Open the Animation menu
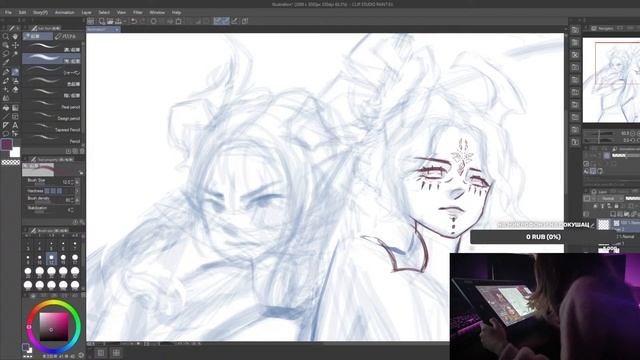The height and width of the screenshot is (360, 640). click(x=64, y=13)
